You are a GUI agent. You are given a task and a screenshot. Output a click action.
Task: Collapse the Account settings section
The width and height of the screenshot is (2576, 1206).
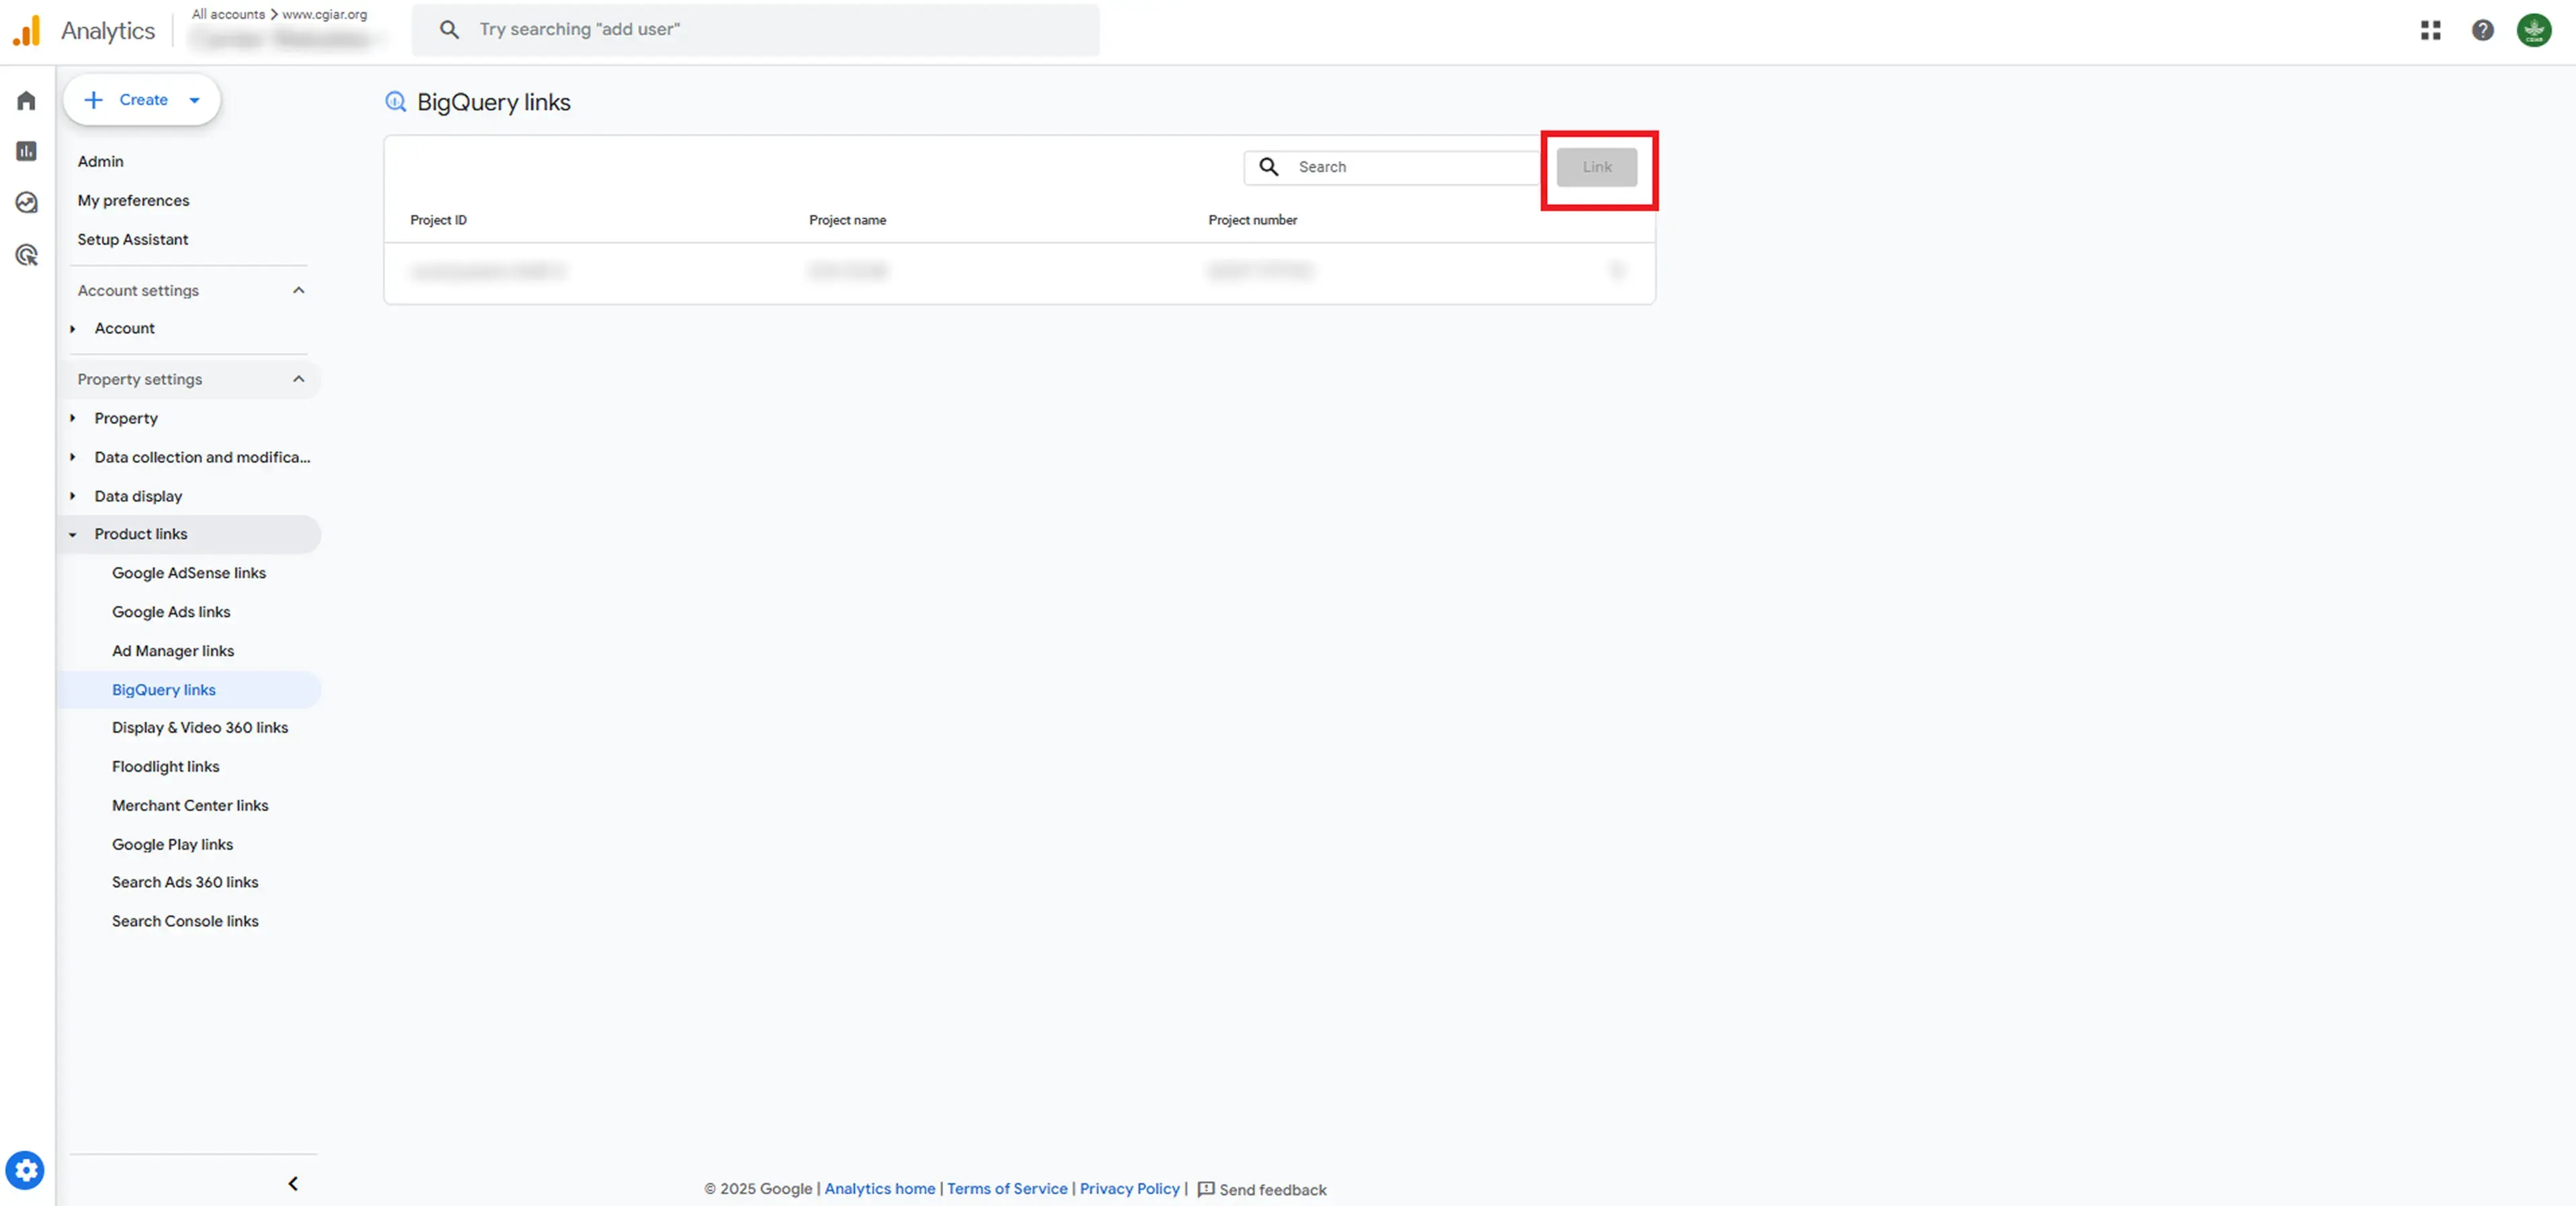[298, 290]
